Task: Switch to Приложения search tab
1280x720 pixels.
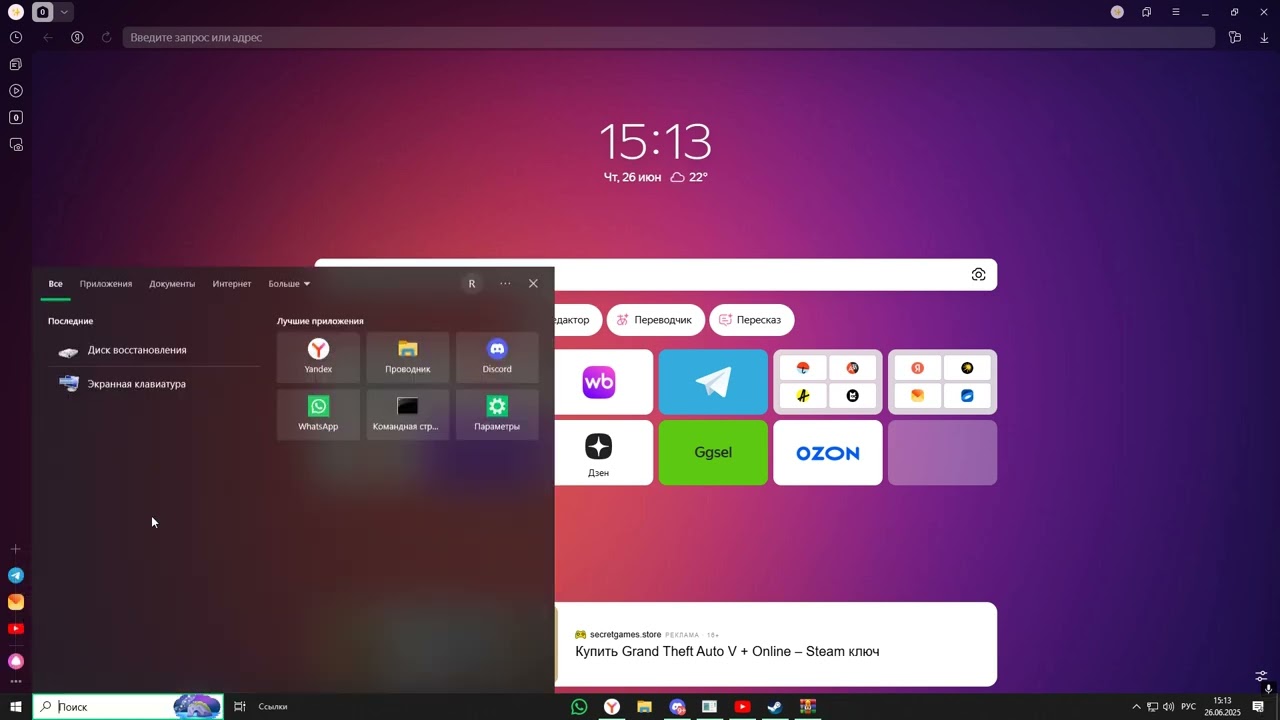Action: pyautogui.click(x=106, y=284)
